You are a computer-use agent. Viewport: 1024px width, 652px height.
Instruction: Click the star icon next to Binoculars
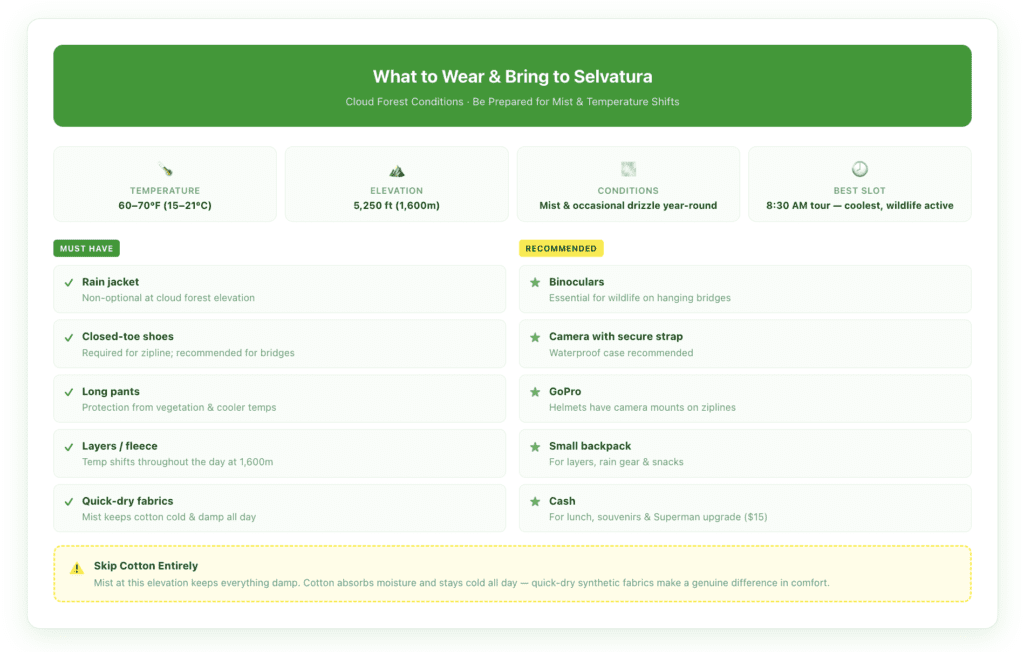point(535,282)
